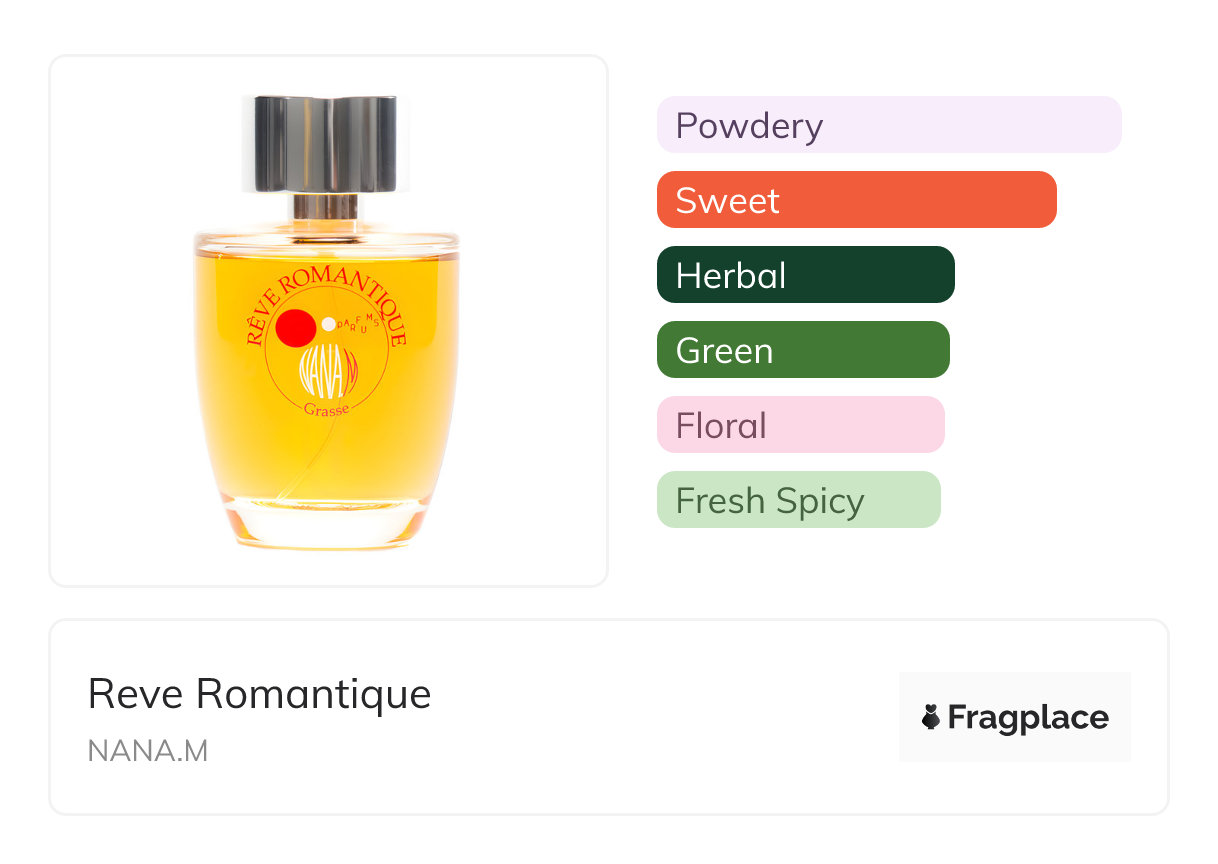This screenshot has width=1218, height=864.
Task: Open the Fragplace wordmark link
Action: coord(1028,717)
